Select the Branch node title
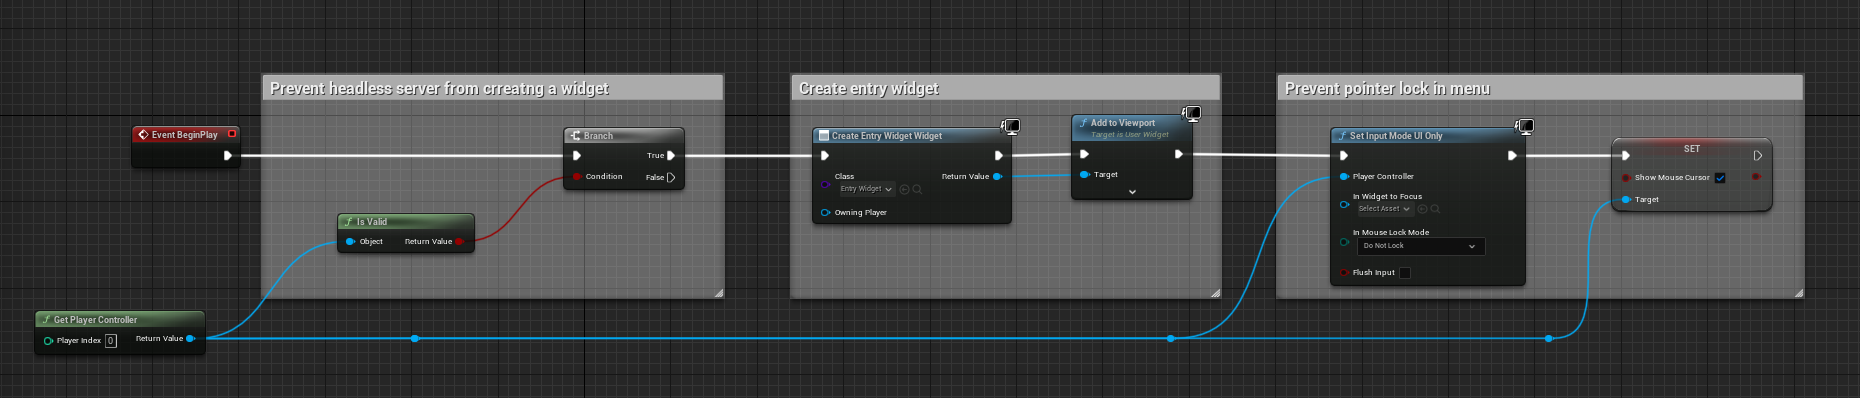 [598, 135]
